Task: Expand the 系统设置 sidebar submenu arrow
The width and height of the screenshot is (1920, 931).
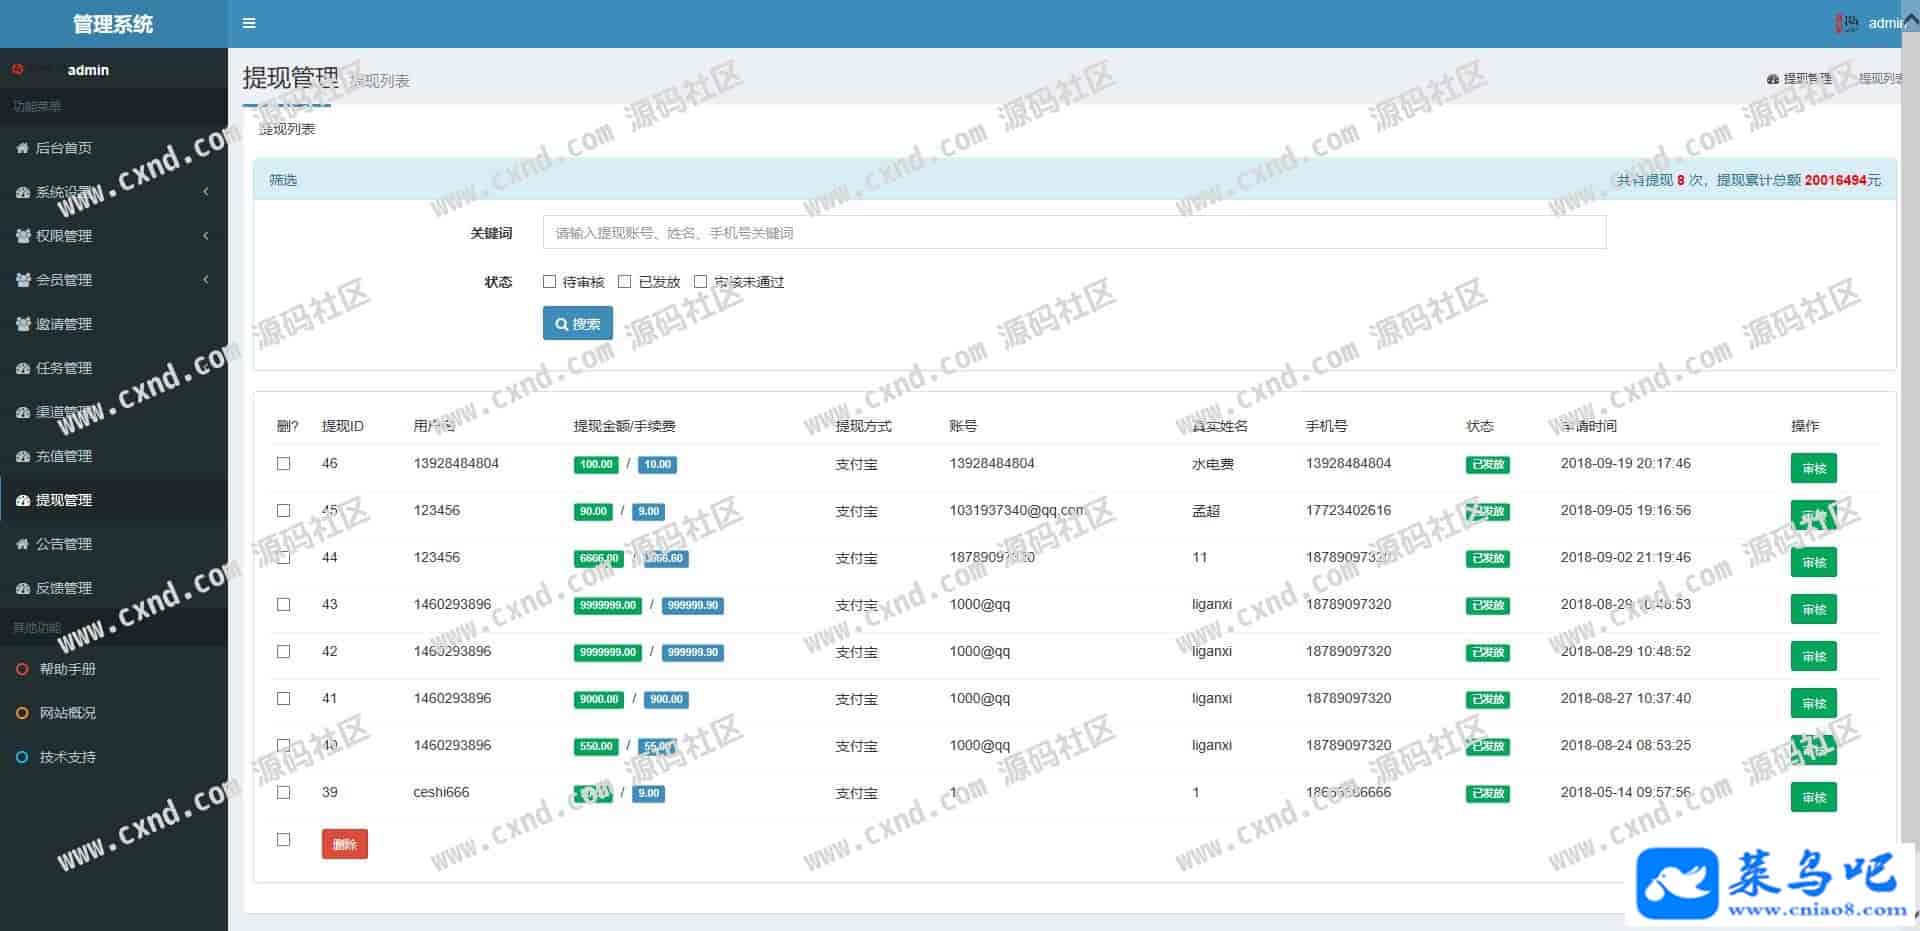Action: coord(206,192)
